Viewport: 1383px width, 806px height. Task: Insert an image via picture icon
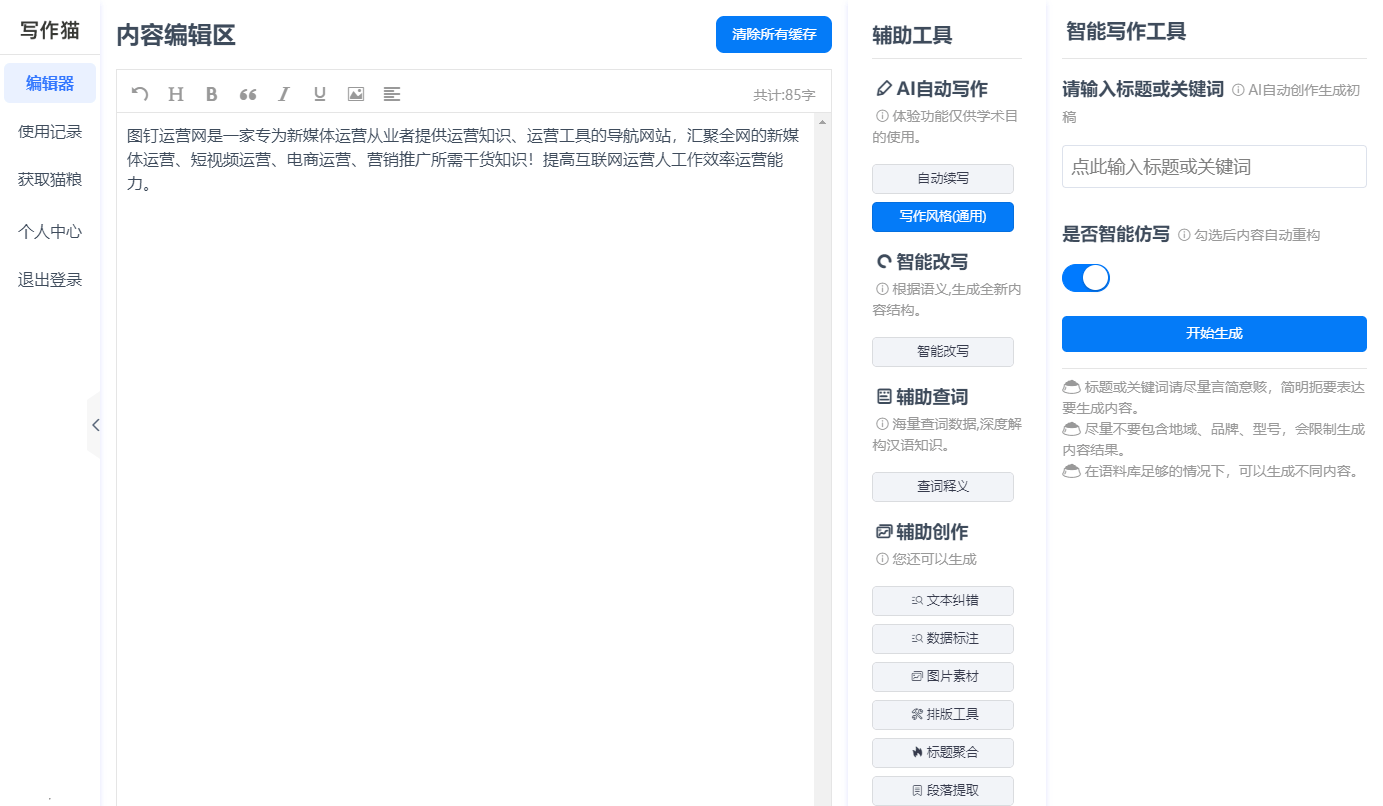click(356, 94)
